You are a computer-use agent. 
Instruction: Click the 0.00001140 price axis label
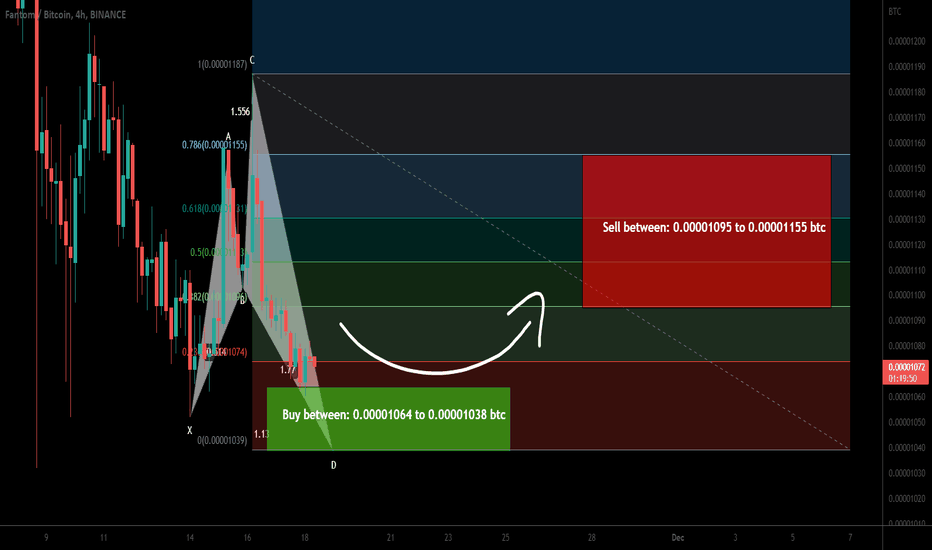point(906,194)
